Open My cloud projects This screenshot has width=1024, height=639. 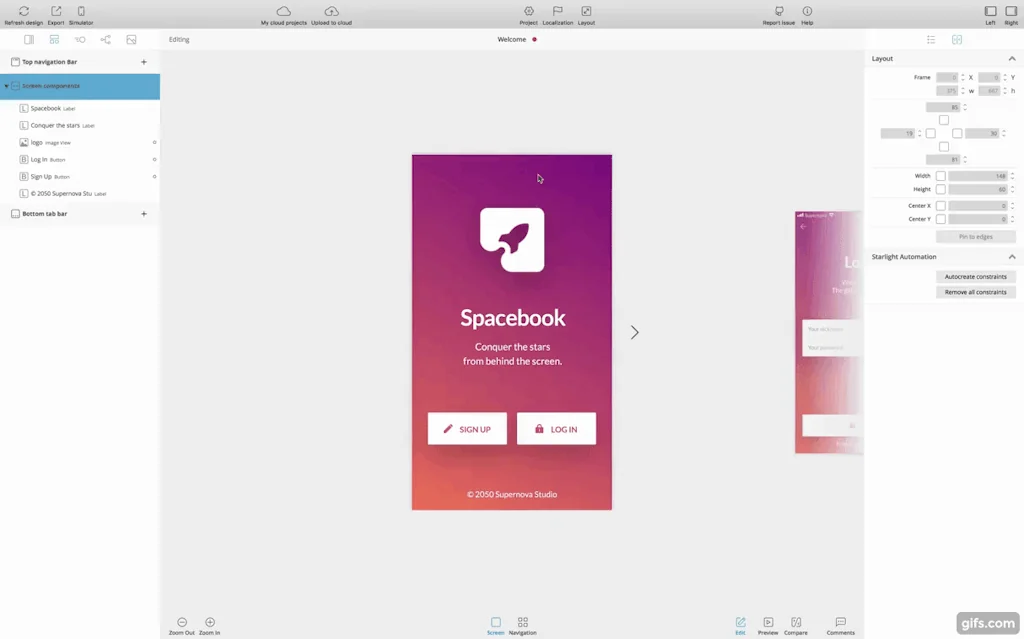(283, 11)
